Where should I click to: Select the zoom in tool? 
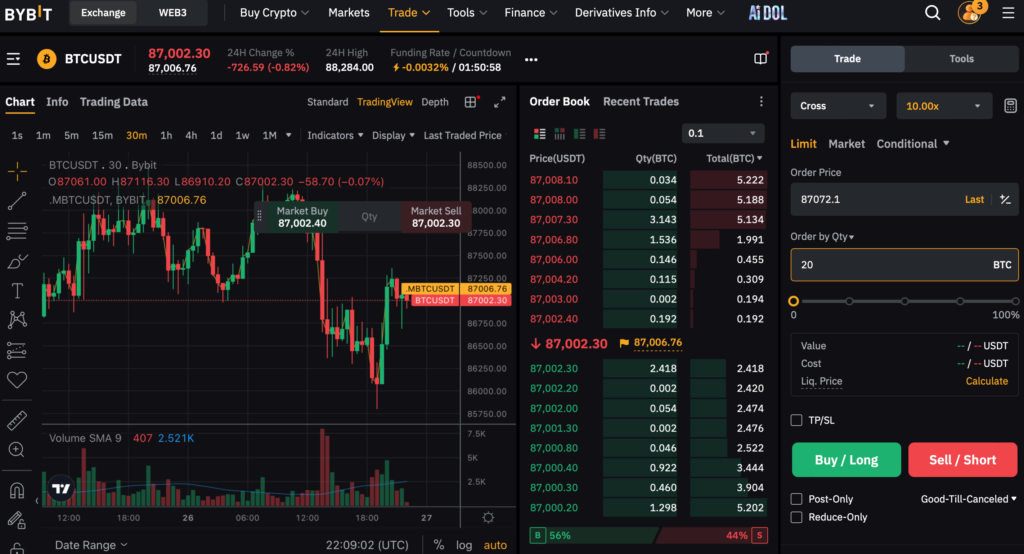click(x=17, y=449)
